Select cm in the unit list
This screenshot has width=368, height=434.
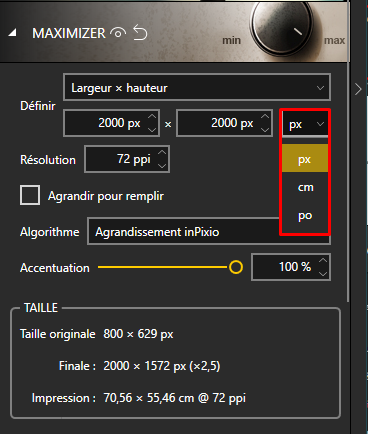pyautogui.click(x=305, y=187)
